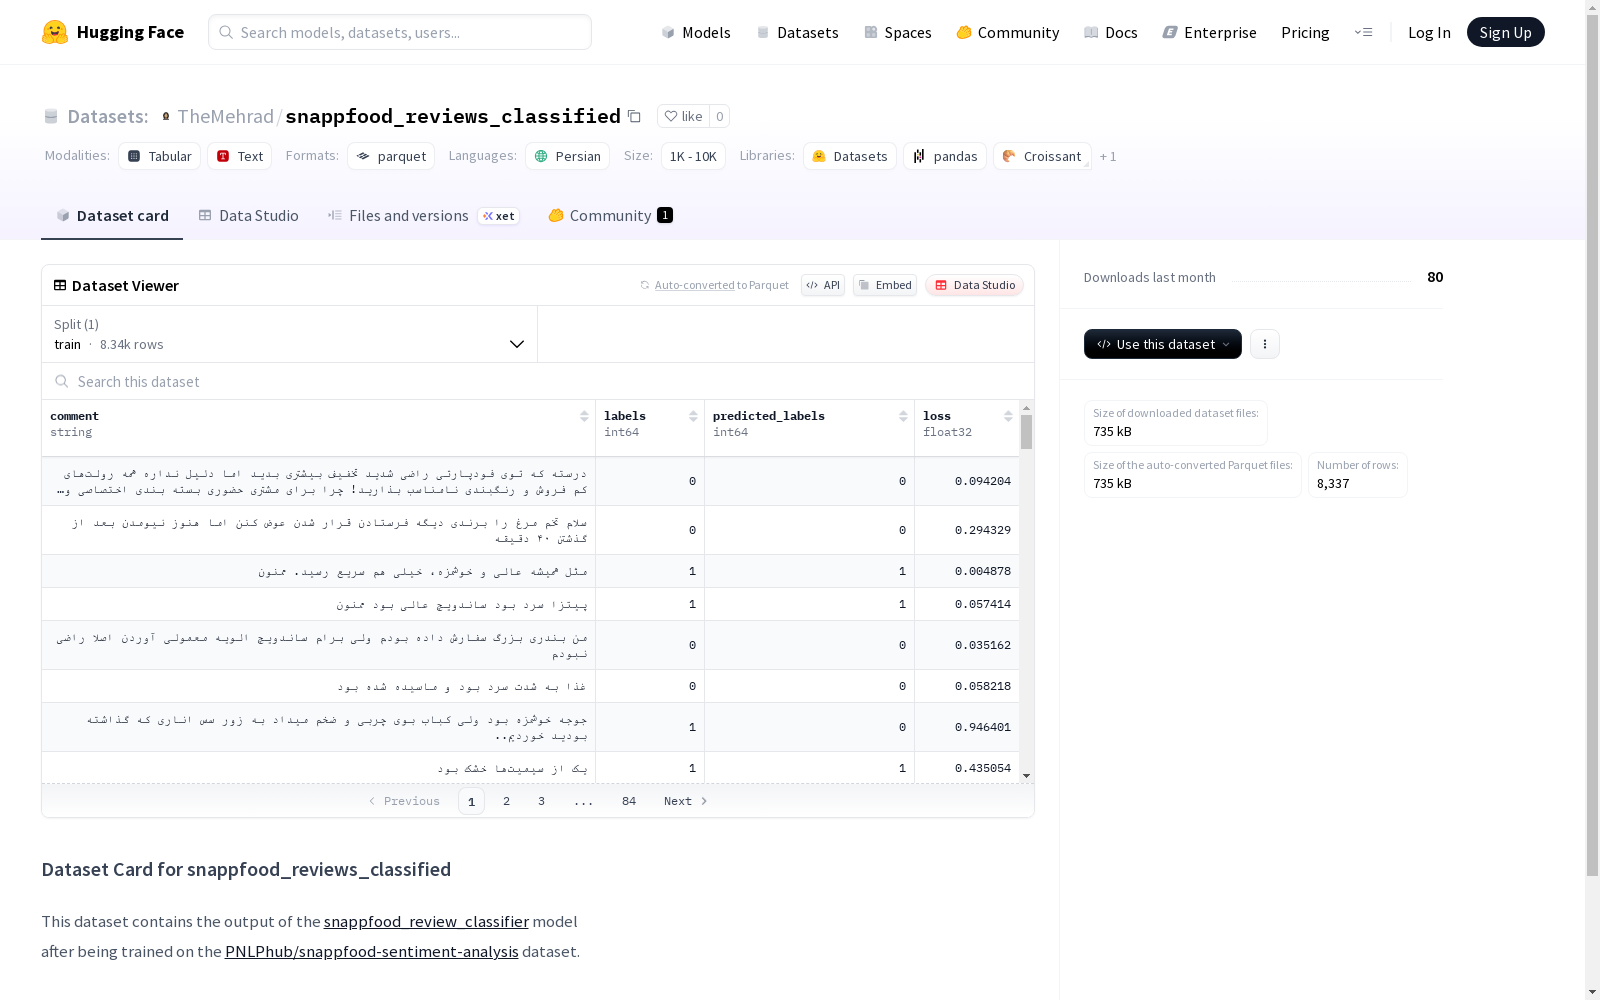
Task: Click the table vertical scrollbar thumb
Action: [1026, 433]
